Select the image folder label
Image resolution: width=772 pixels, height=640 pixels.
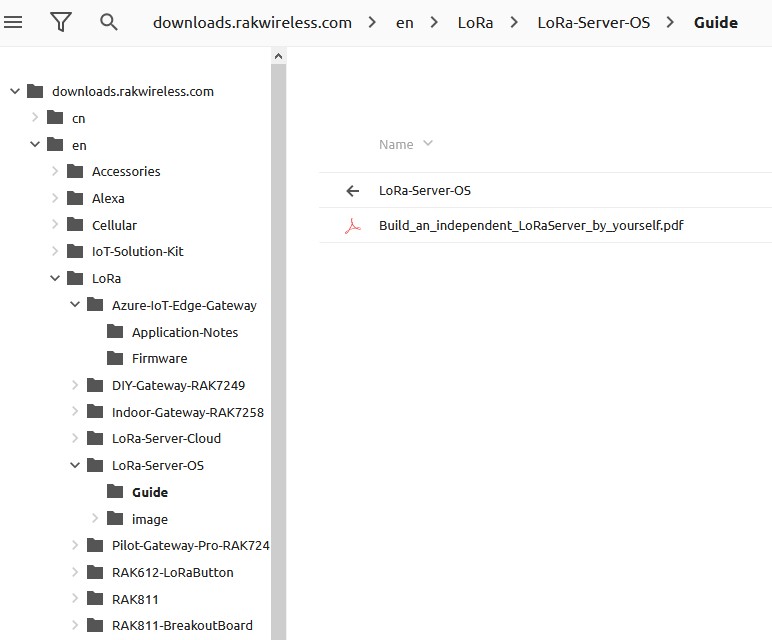pos(150,519)
